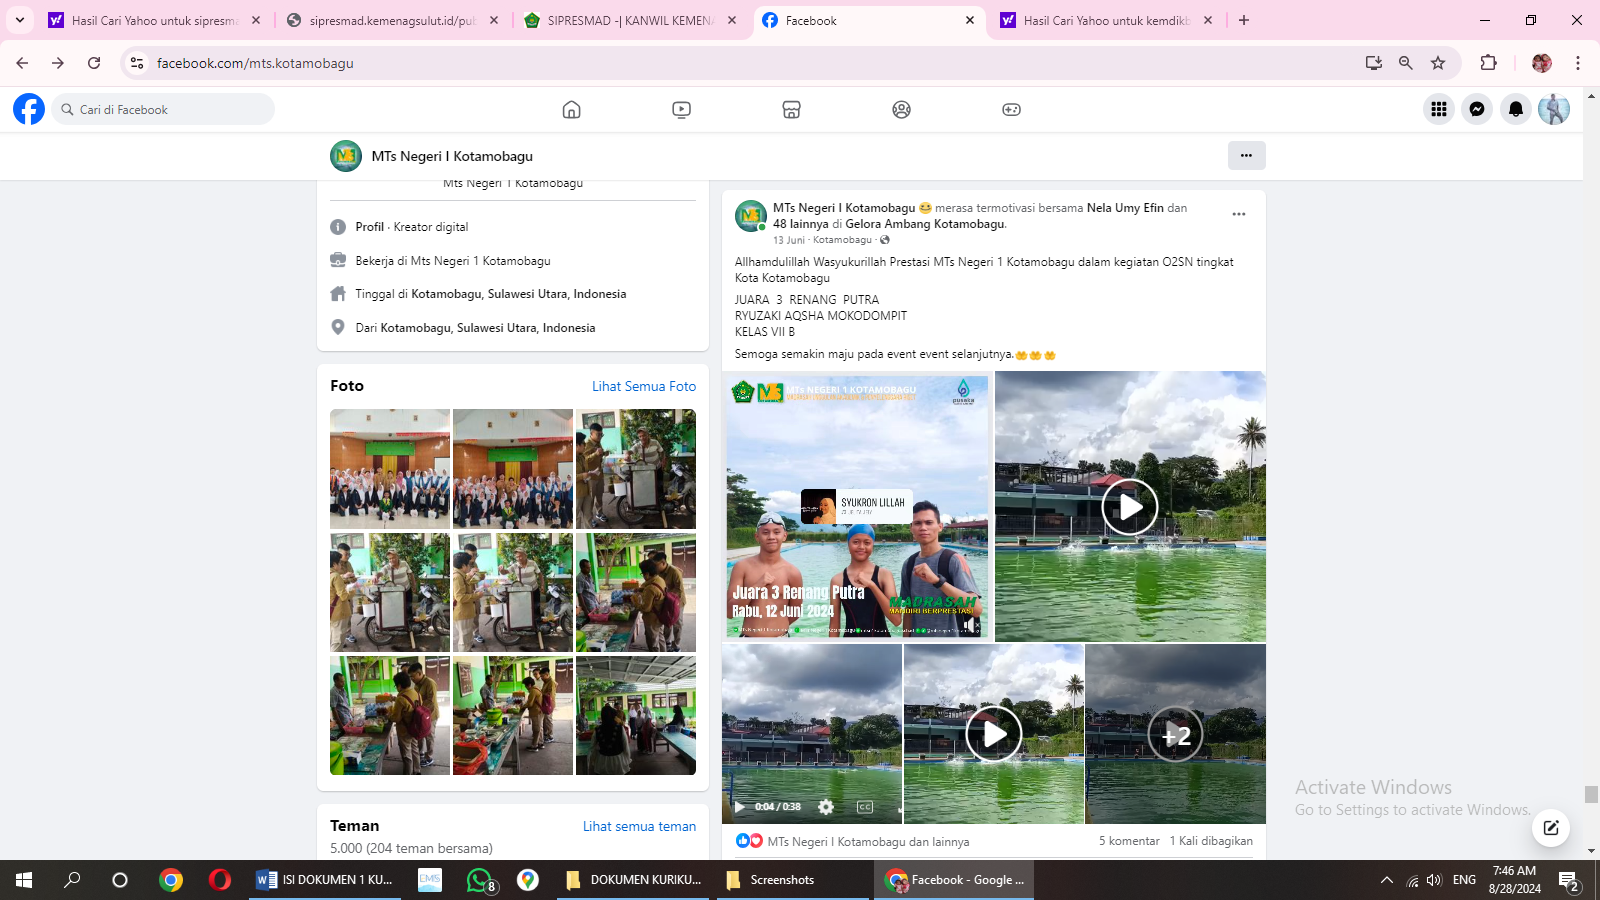The image size is (1600, 900).
Task: Unmute the playing video speaker icon
Action: point(969,625)
